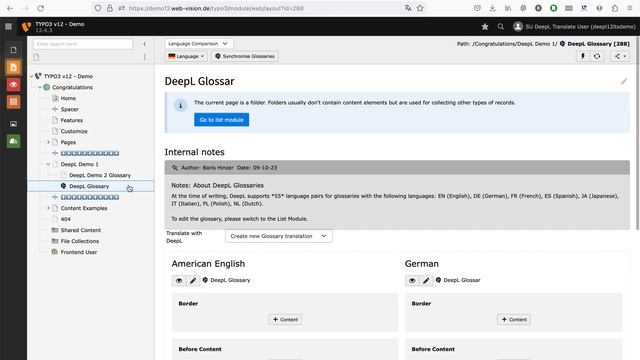Clear cache using the lightning bolt icon

point(583,56)
